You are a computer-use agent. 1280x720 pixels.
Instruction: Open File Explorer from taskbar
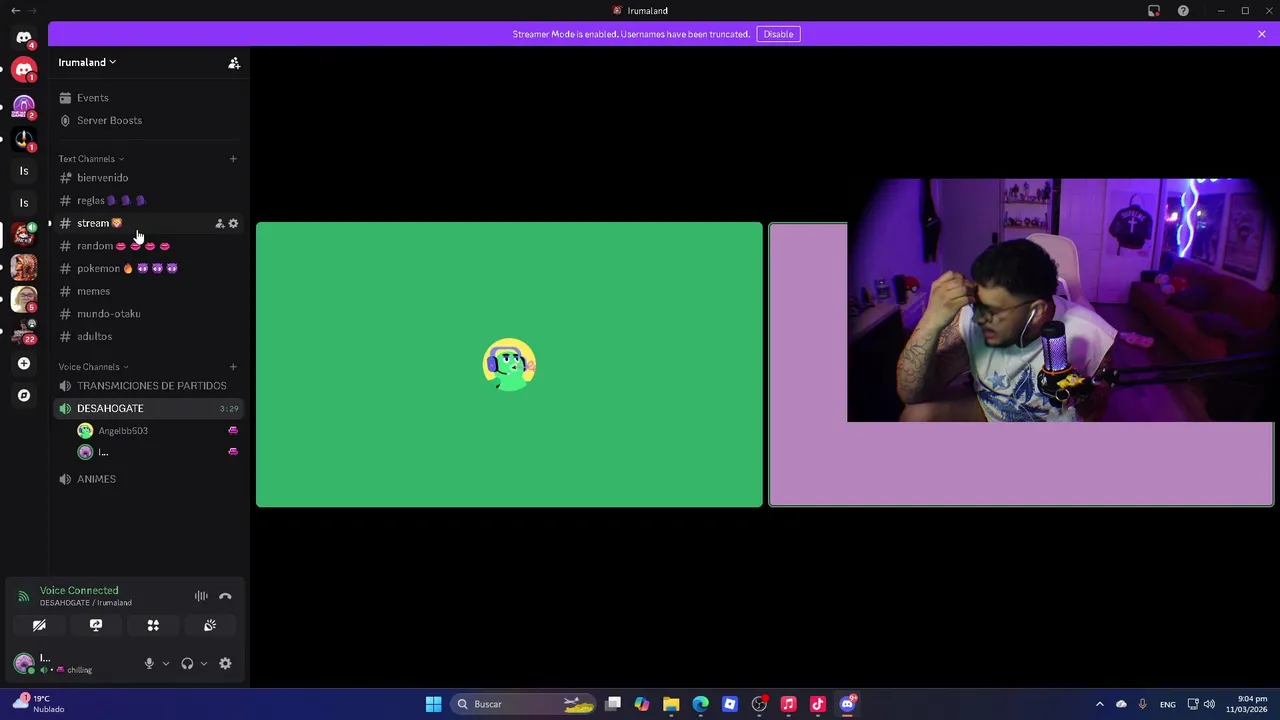671,704
